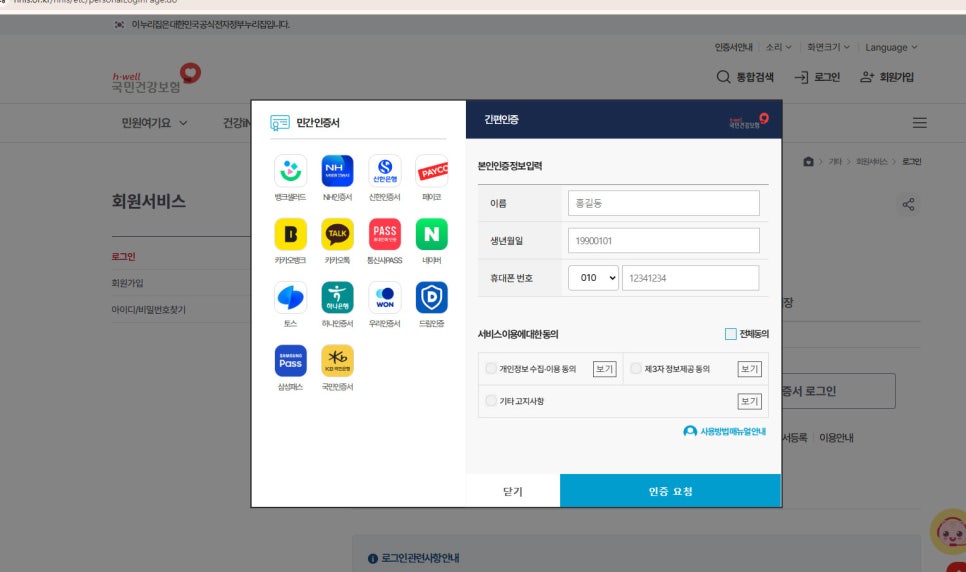Select the 토스 icon

point(290,298)
